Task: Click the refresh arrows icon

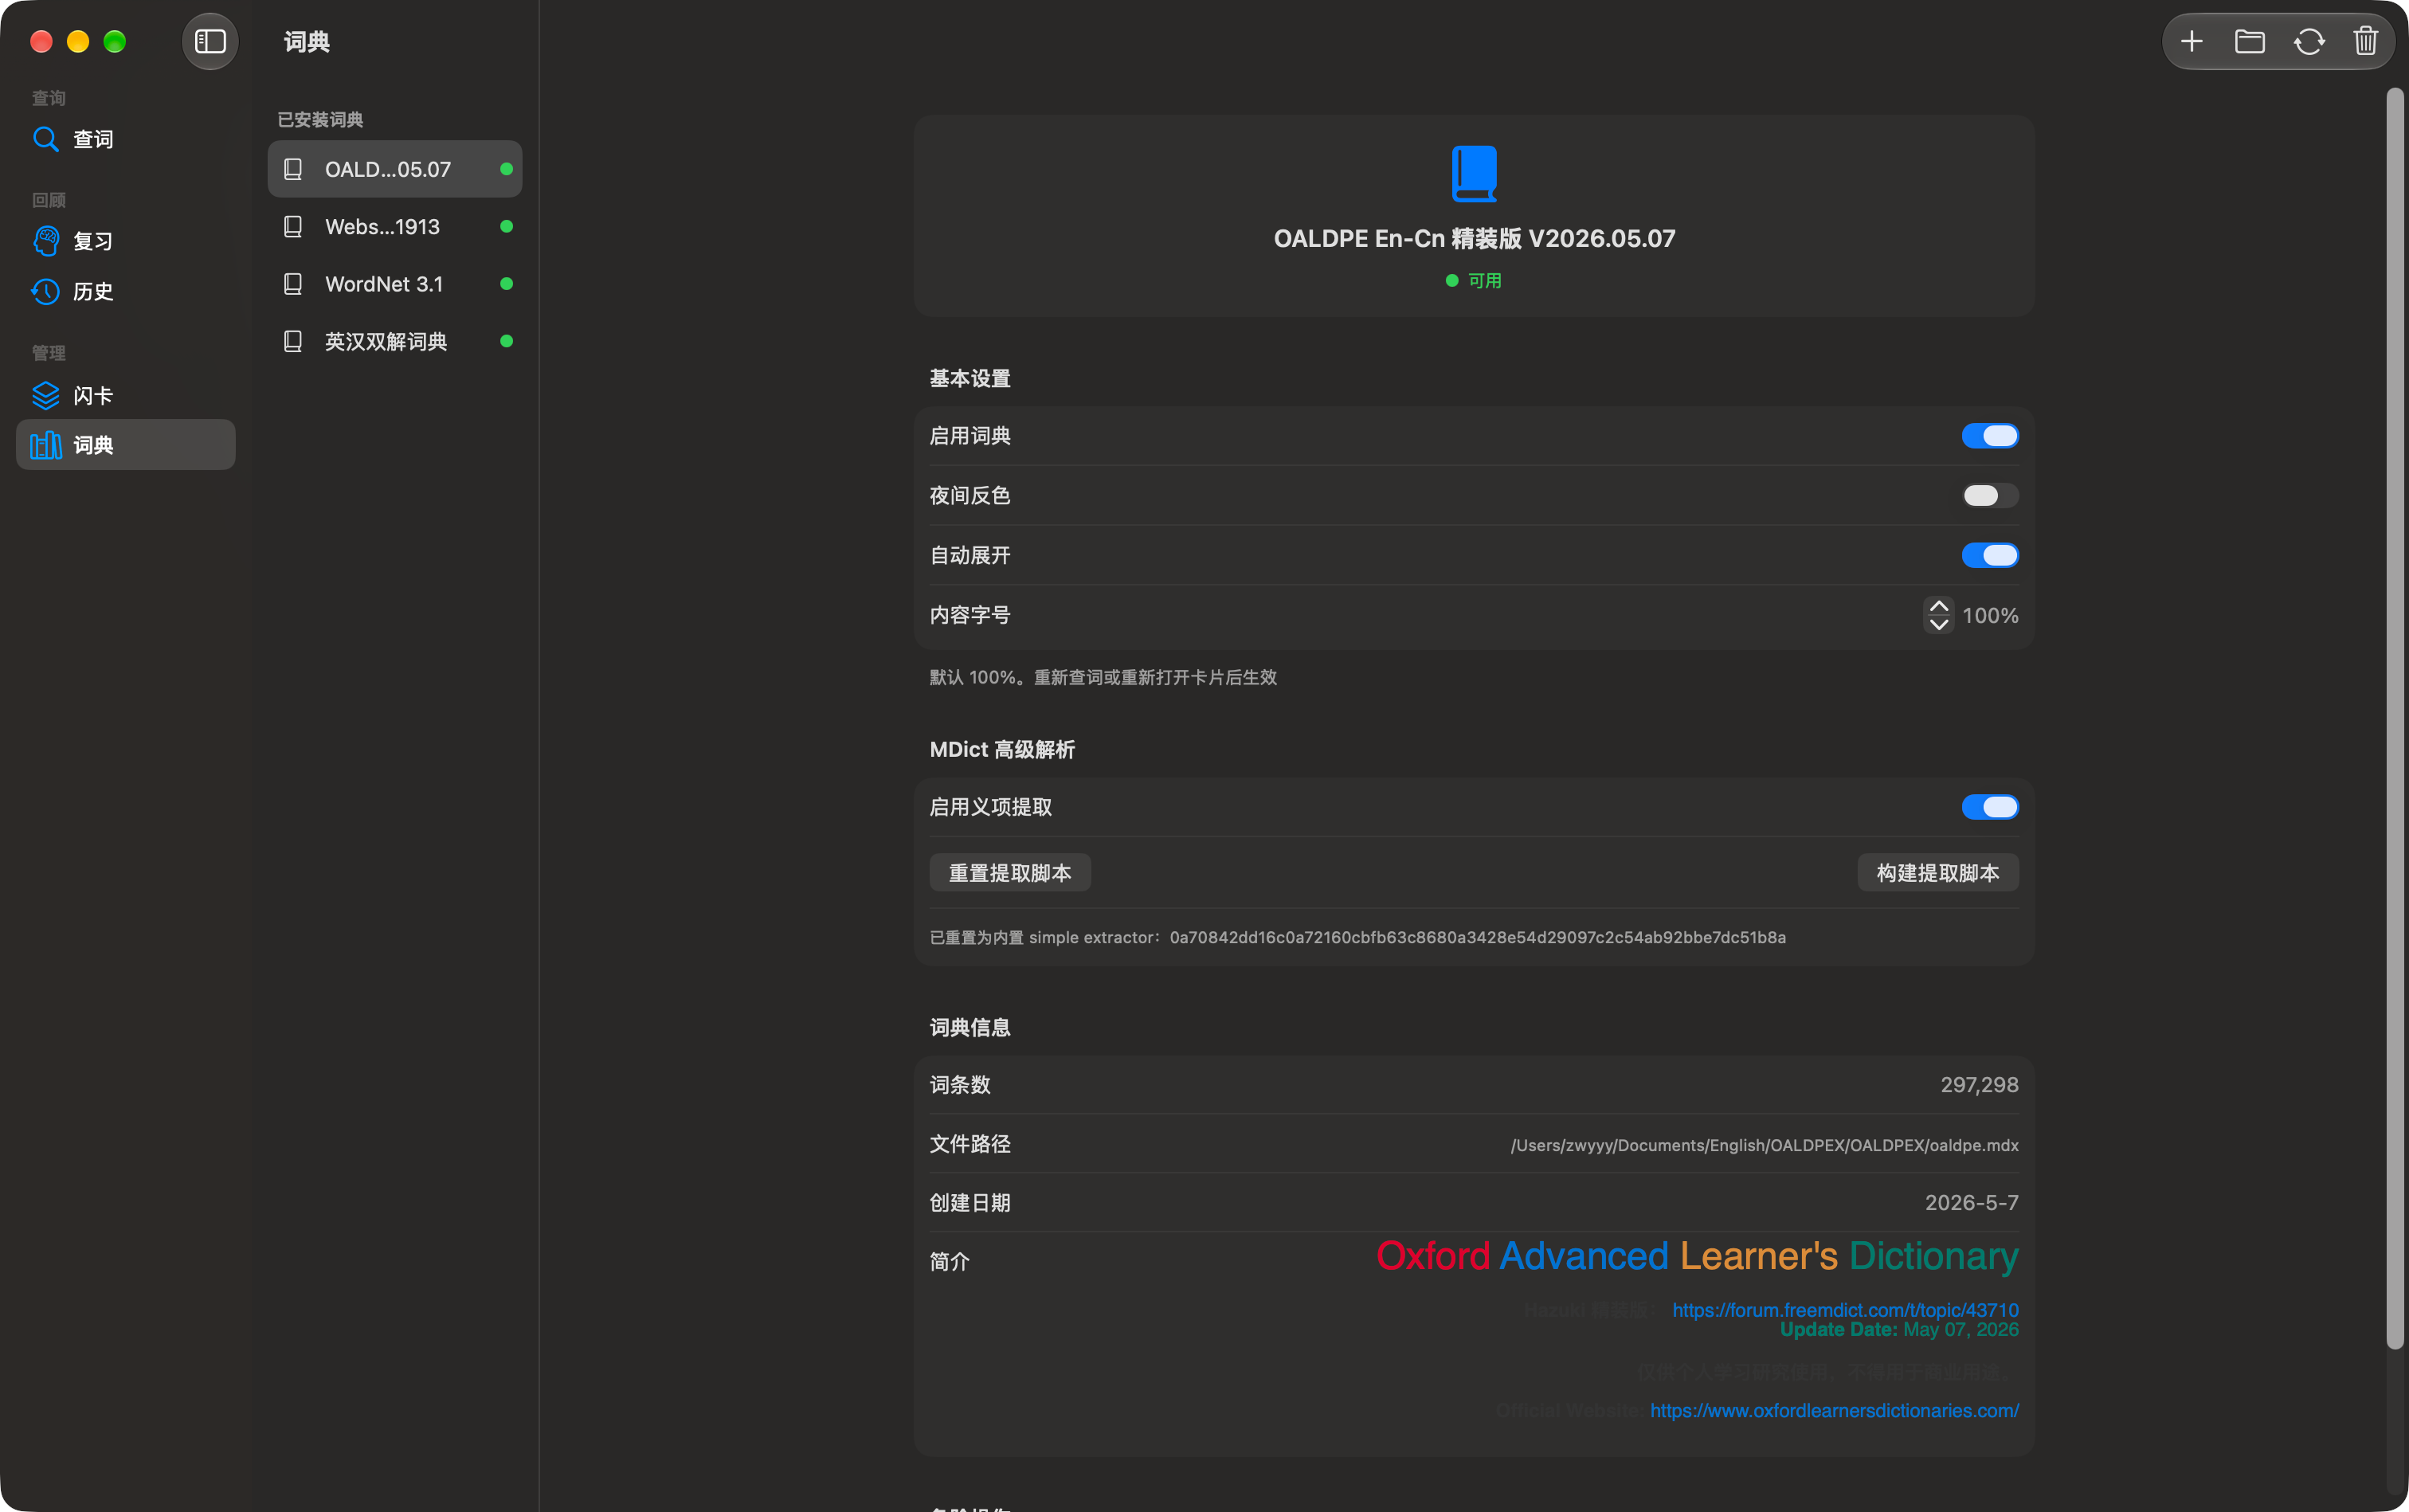Action: (x=2308, y=41)
